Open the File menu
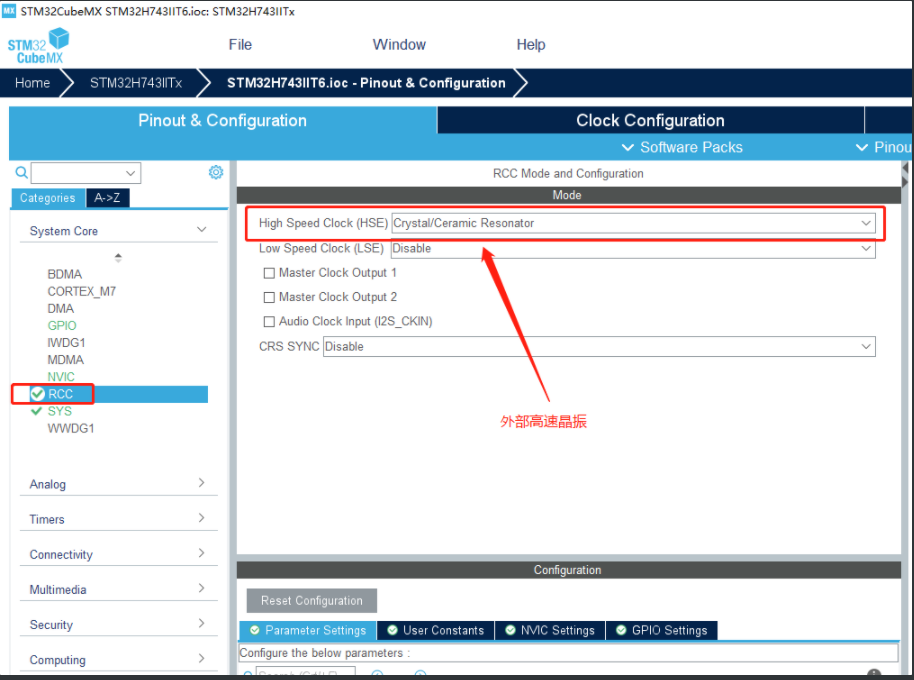This screenshot has width=914, height=680. coord(240,45)
